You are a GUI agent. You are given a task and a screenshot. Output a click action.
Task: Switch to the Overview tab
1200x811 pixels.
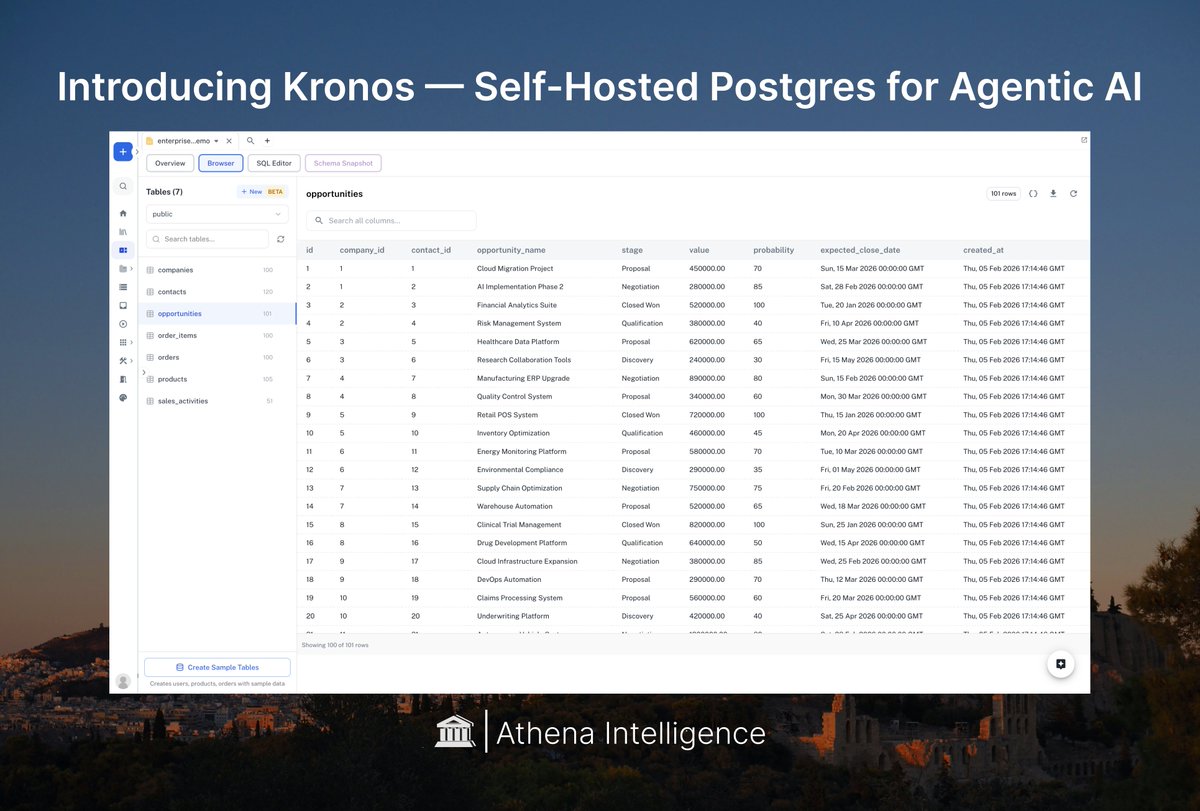[170, 163]
